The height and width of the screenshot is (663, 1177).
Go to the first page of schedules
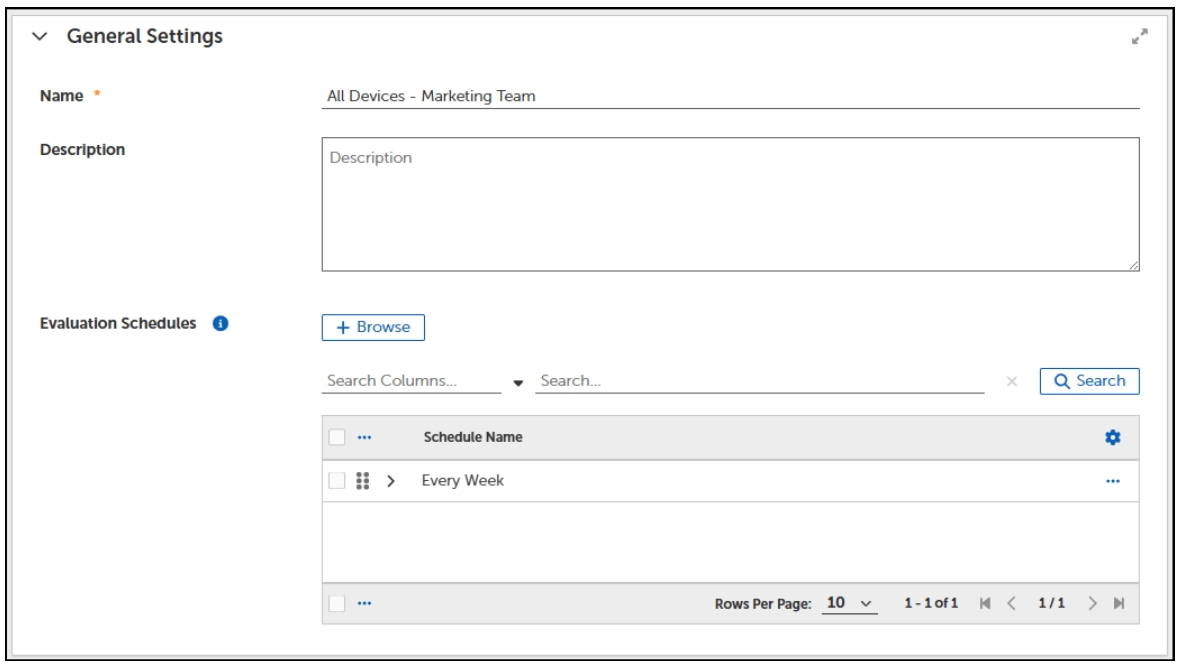click(984, 604)
